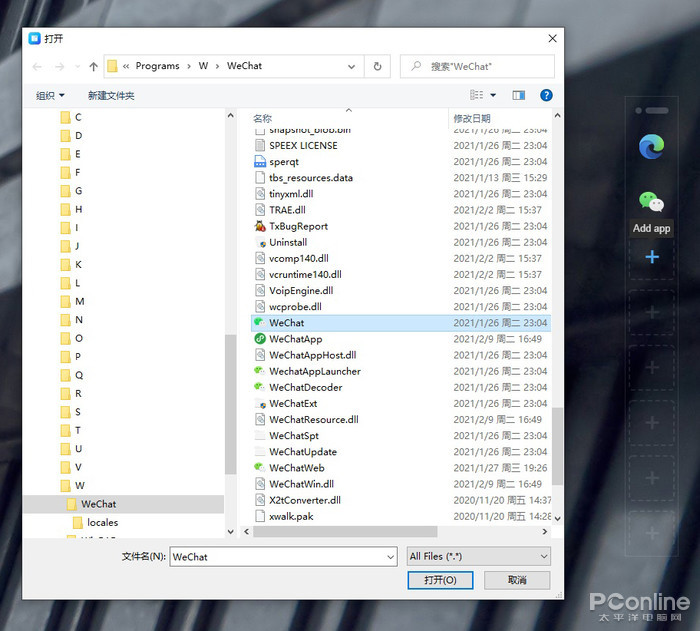700x631 pixels.
Task: Select locales folder in the tree
Action: pyautogui.click(x=96, y=522)
